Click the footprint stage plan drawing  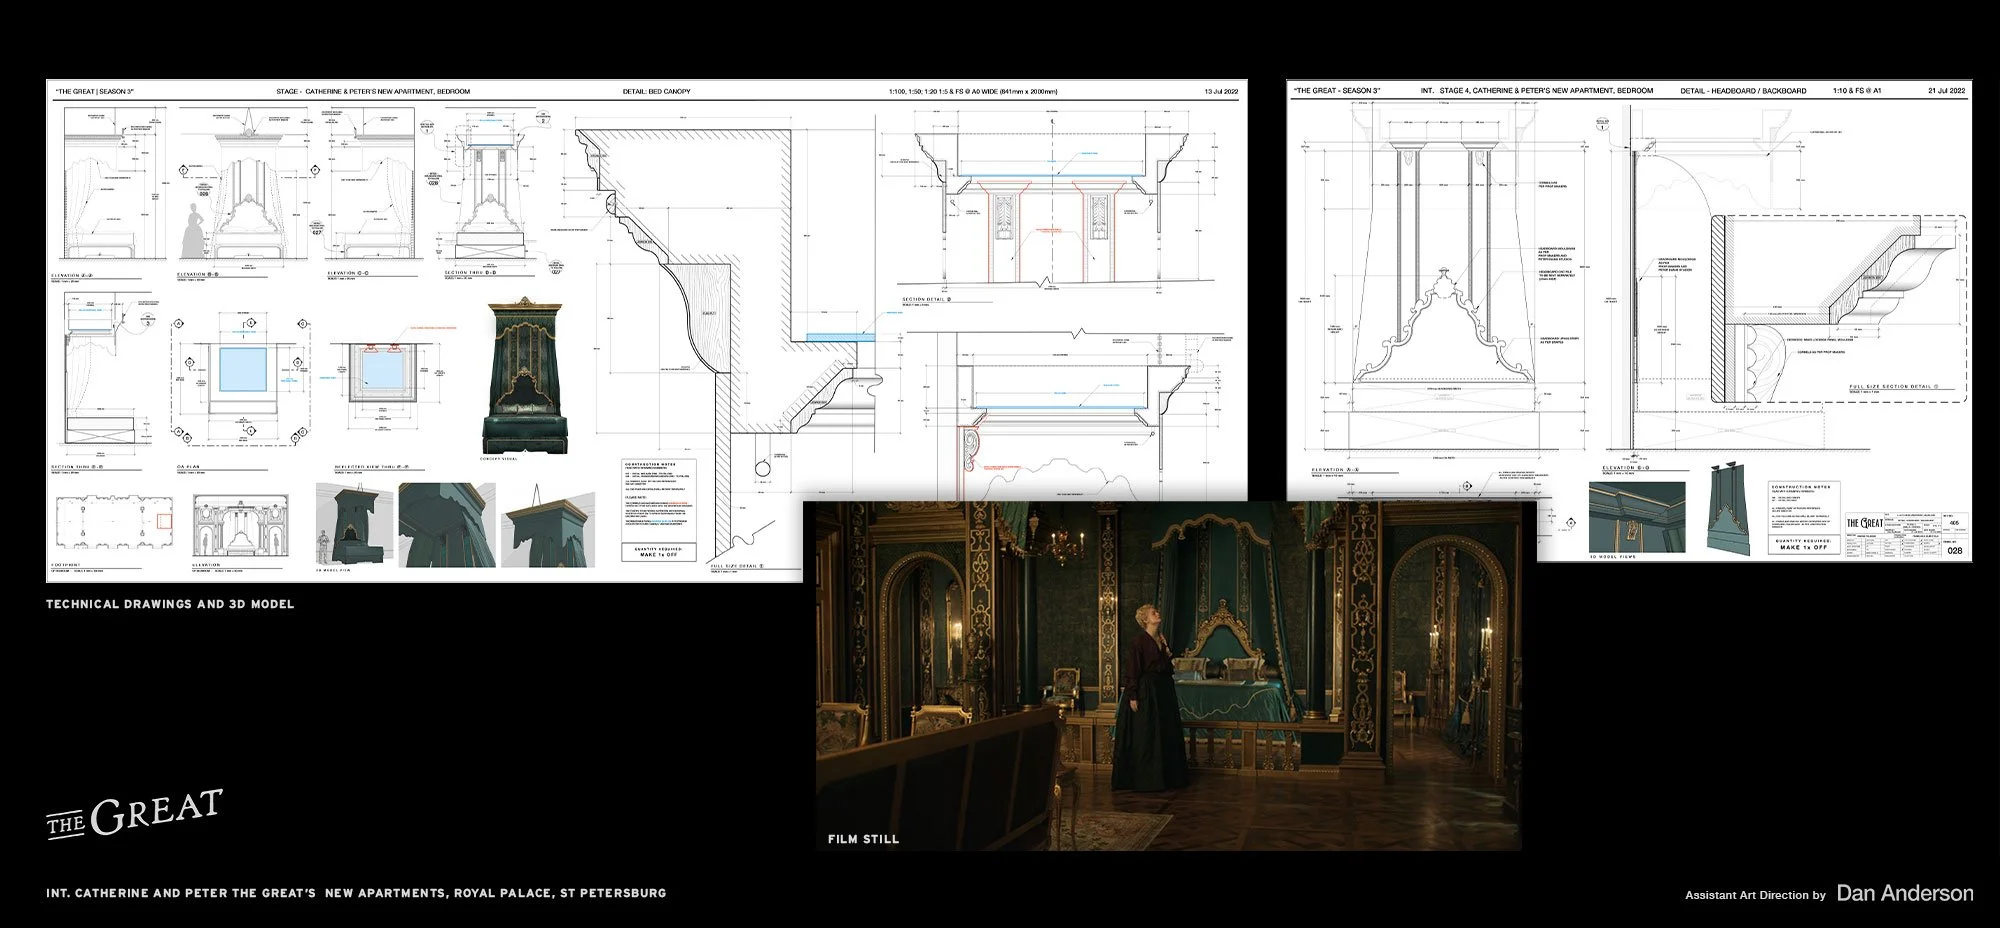click(x=114, y=522)
